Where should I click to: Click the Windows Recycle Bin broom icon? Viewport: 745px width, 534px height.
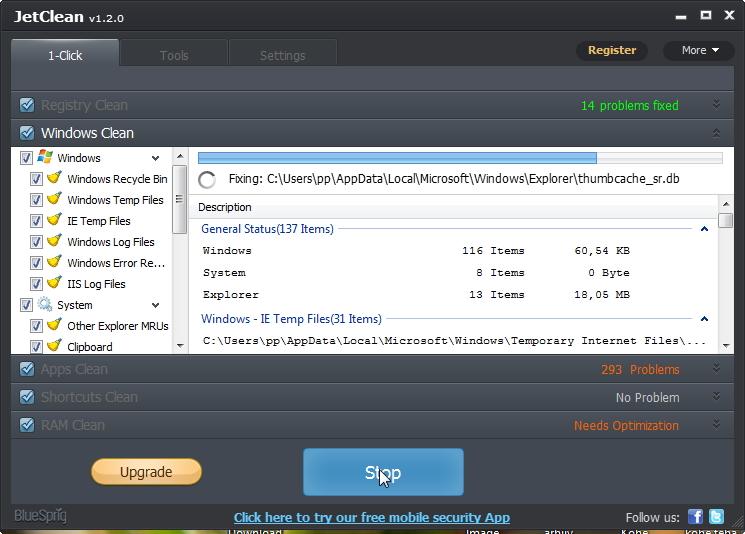tap(55, 179)
